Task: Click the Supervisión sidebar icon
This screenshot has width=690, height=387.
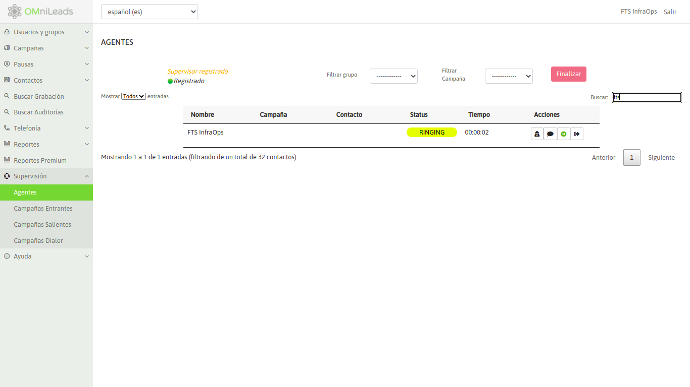Action: 7,176
